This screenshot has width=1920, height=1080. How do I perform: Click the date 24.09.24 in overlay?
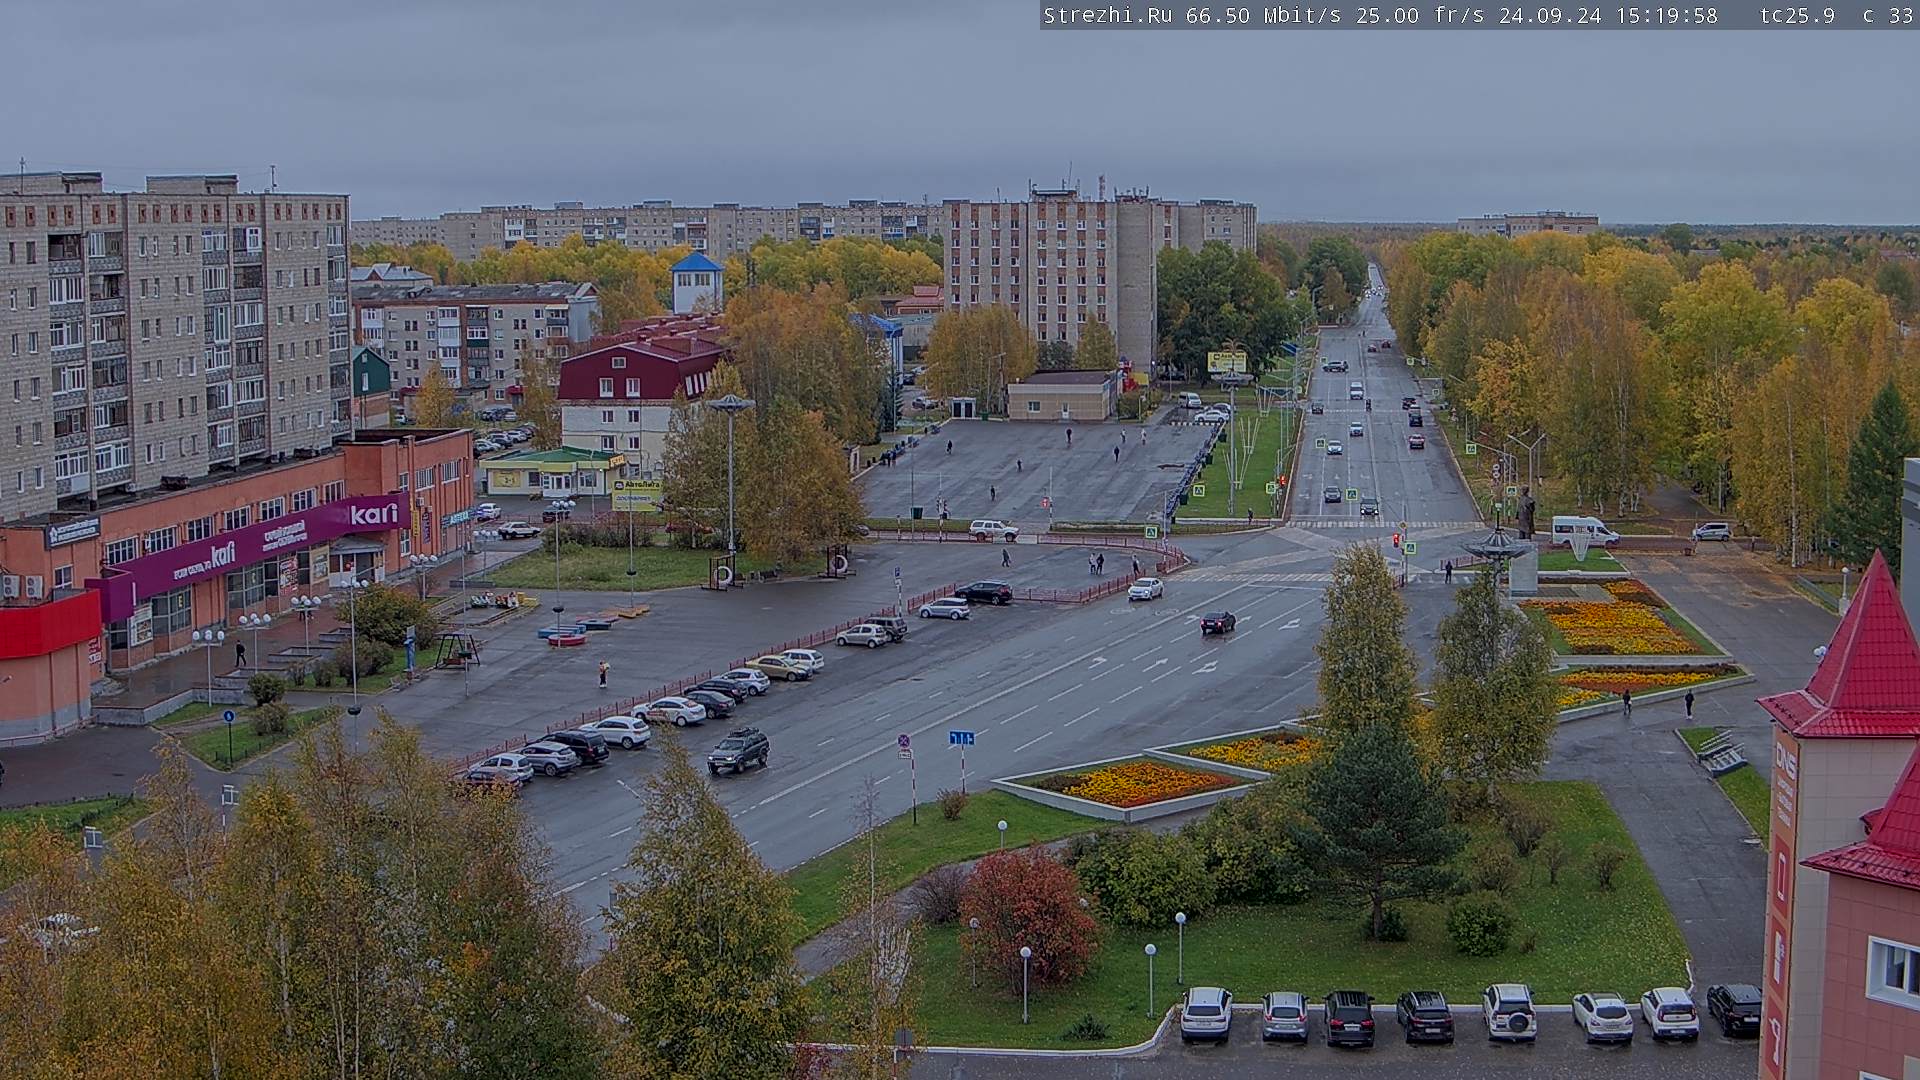[1549, 15]
